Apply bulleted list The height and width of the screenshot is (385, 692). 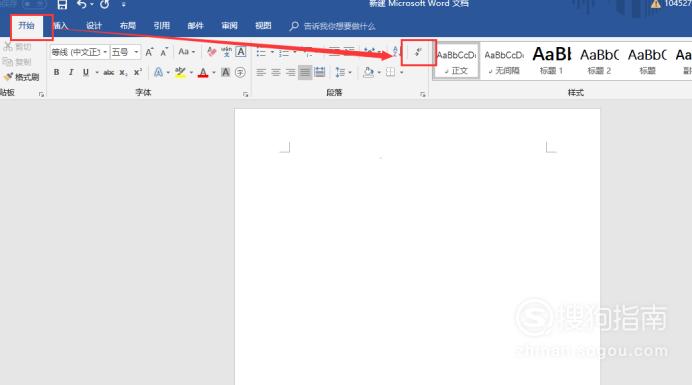[x=261, y=53]
